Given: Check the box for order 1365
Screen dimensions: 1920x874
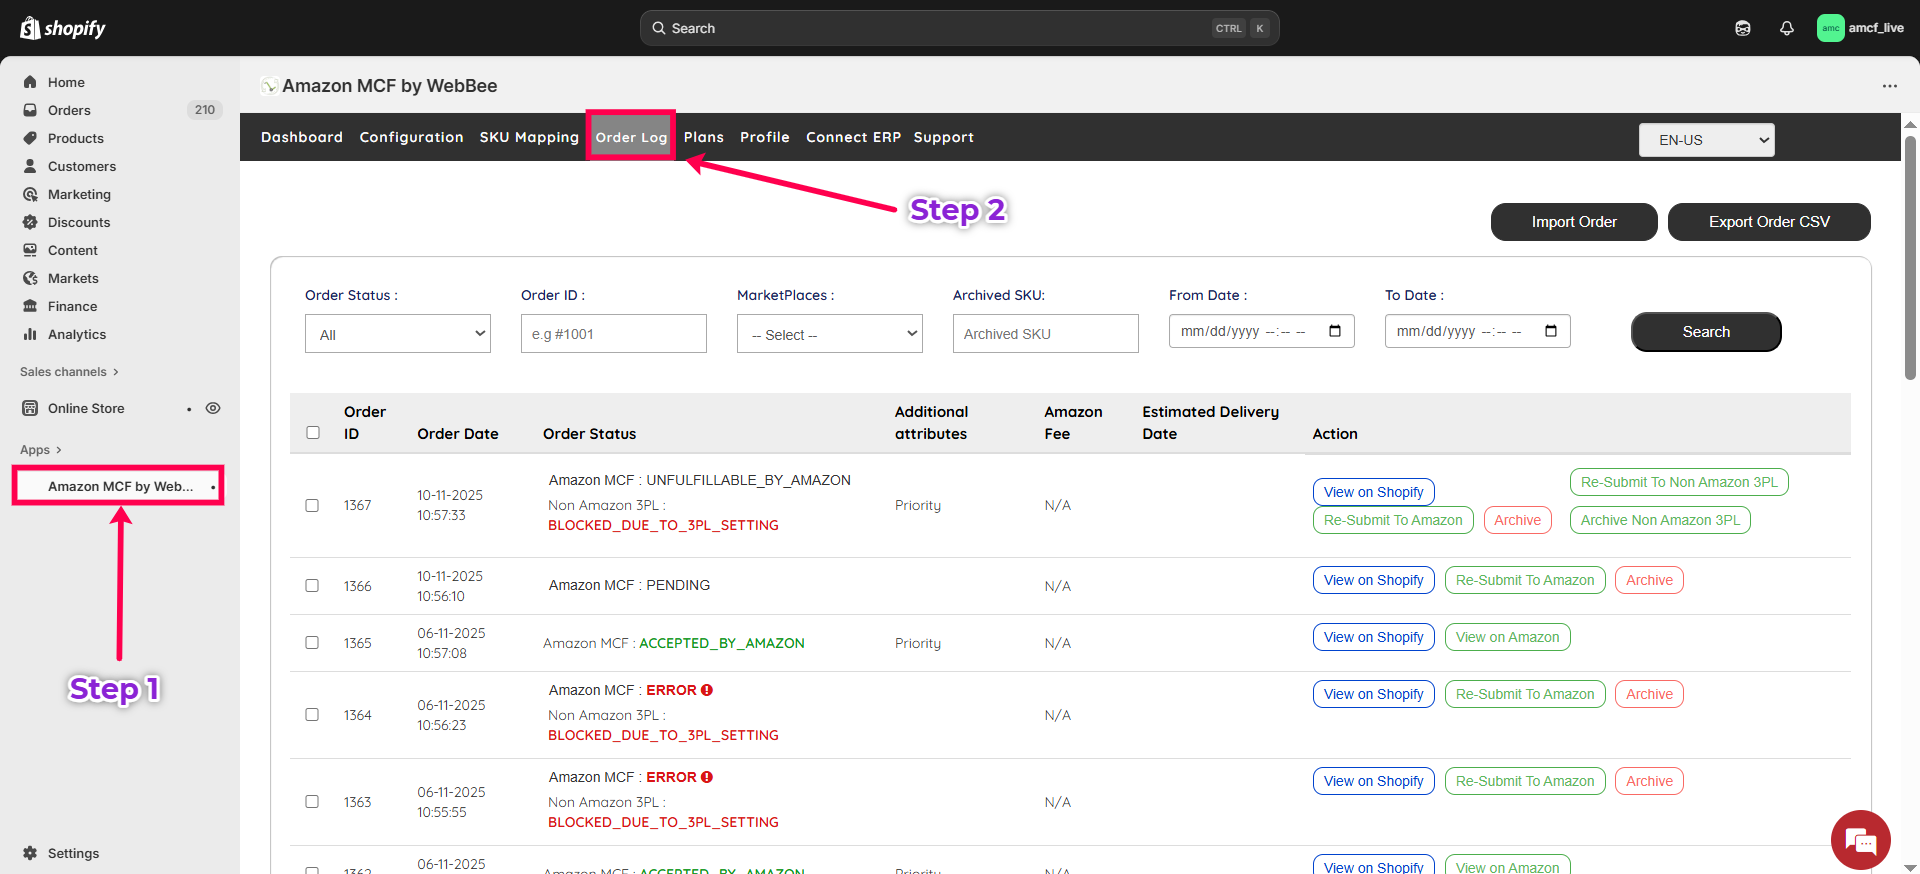Looking at the screenshot, I should 312,642.
